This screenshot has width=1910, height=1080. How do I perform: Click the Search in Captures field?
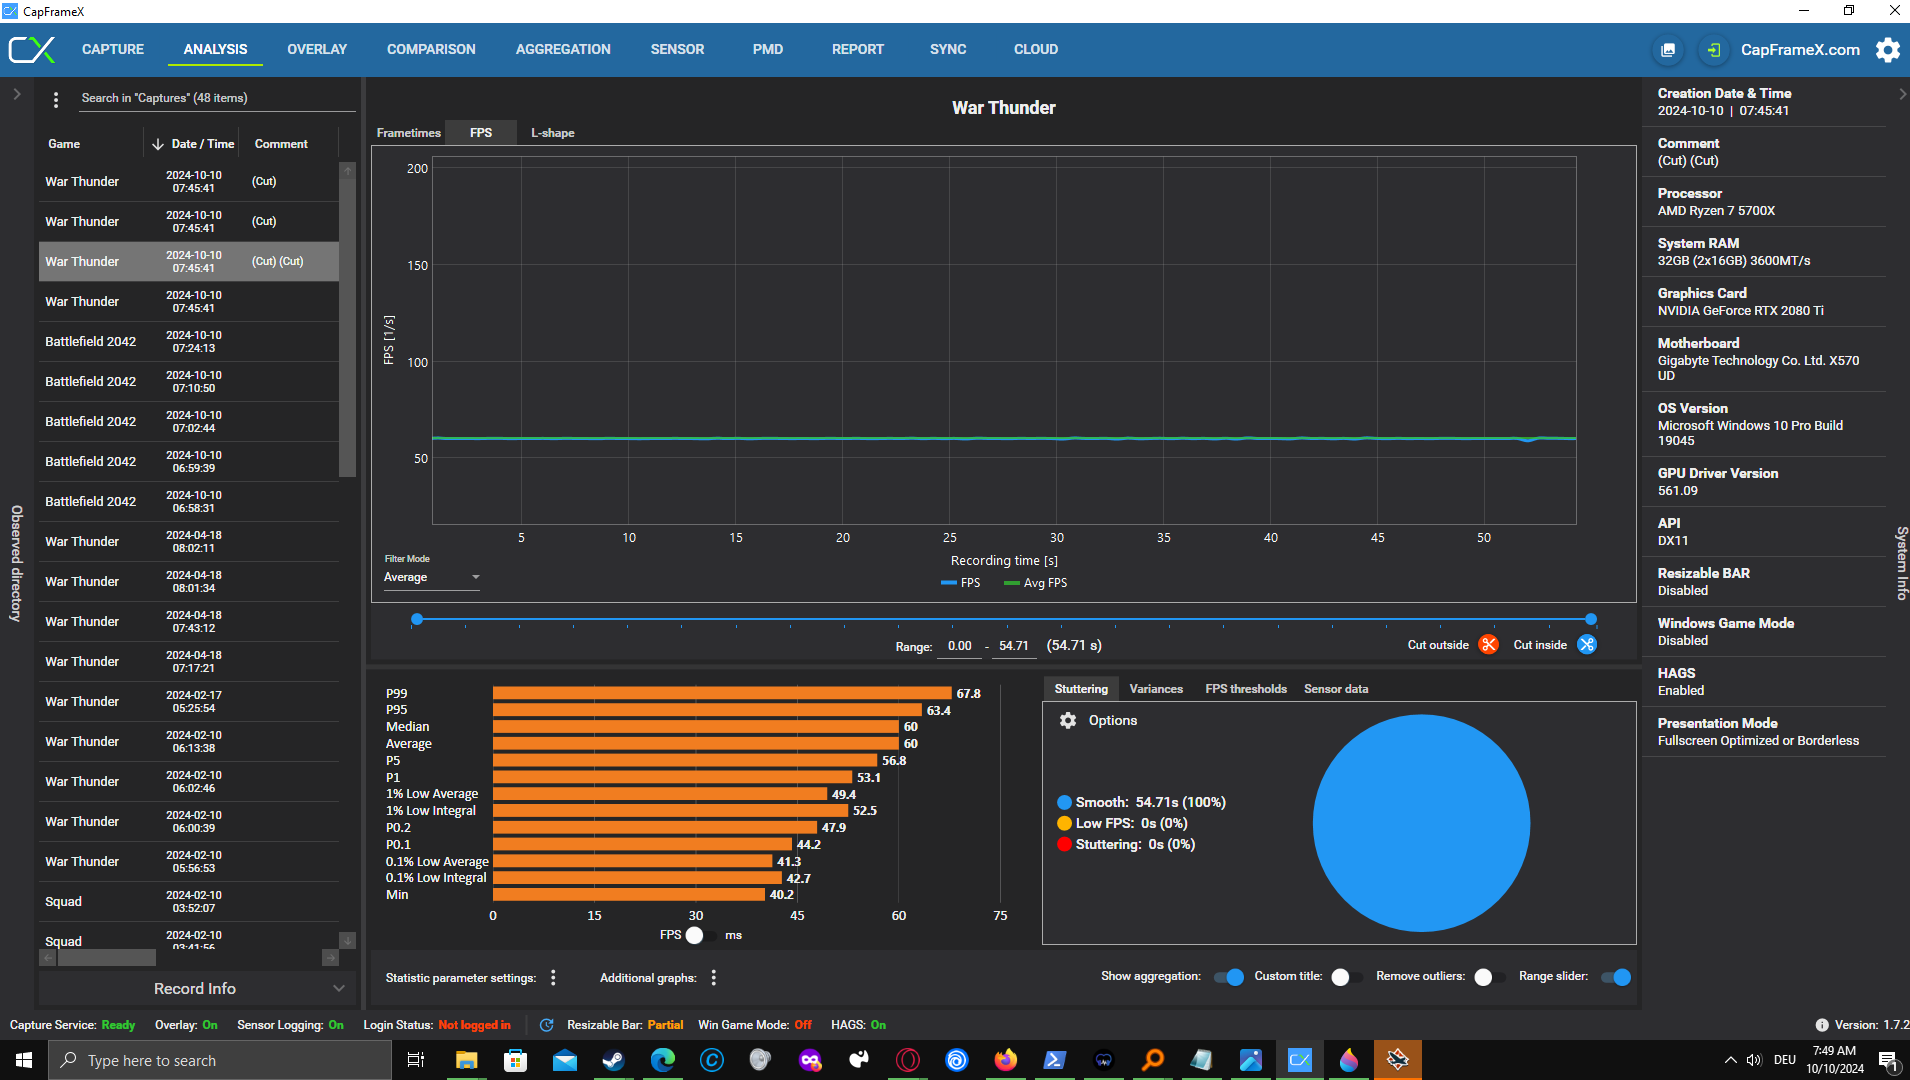click(216, 98)
